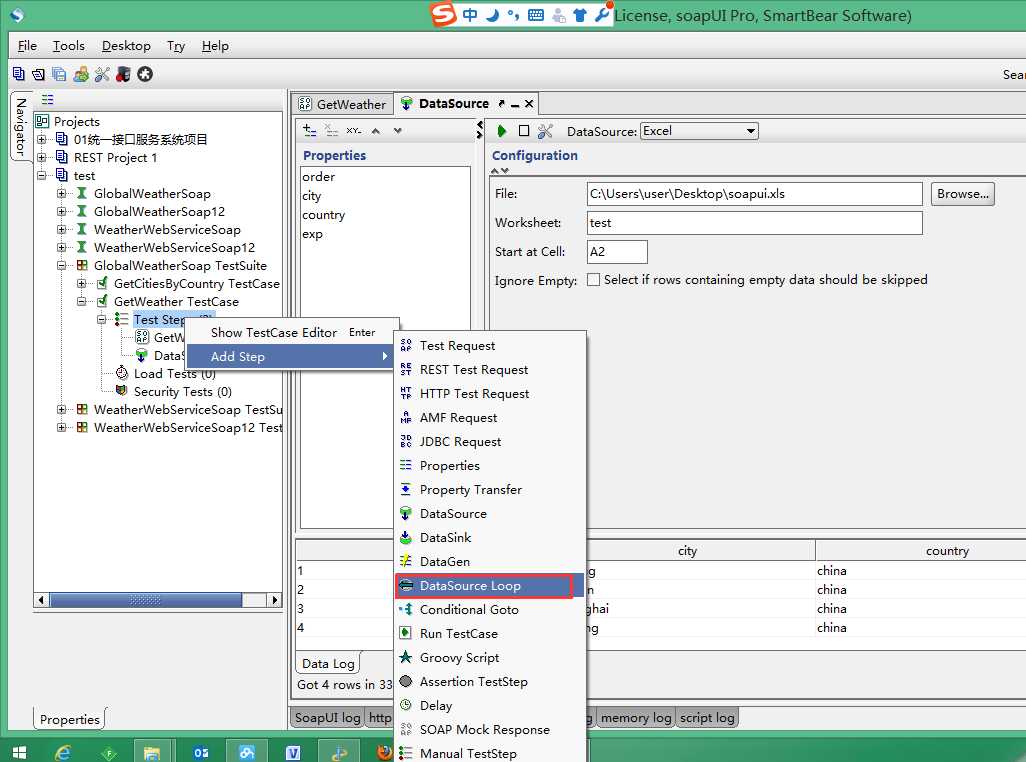Open the SoapUI log tab

click(327, 718)
